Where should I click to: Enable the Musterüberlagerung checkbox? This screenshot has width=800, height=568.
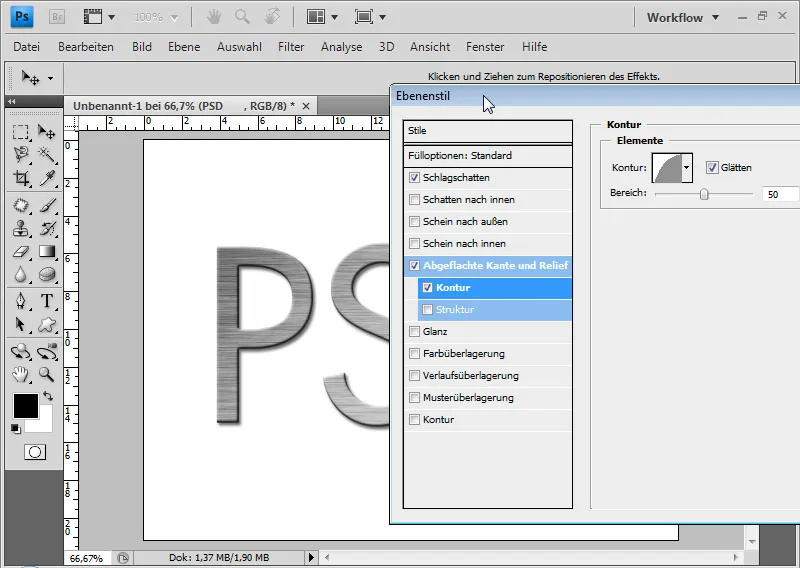[414, 398]
